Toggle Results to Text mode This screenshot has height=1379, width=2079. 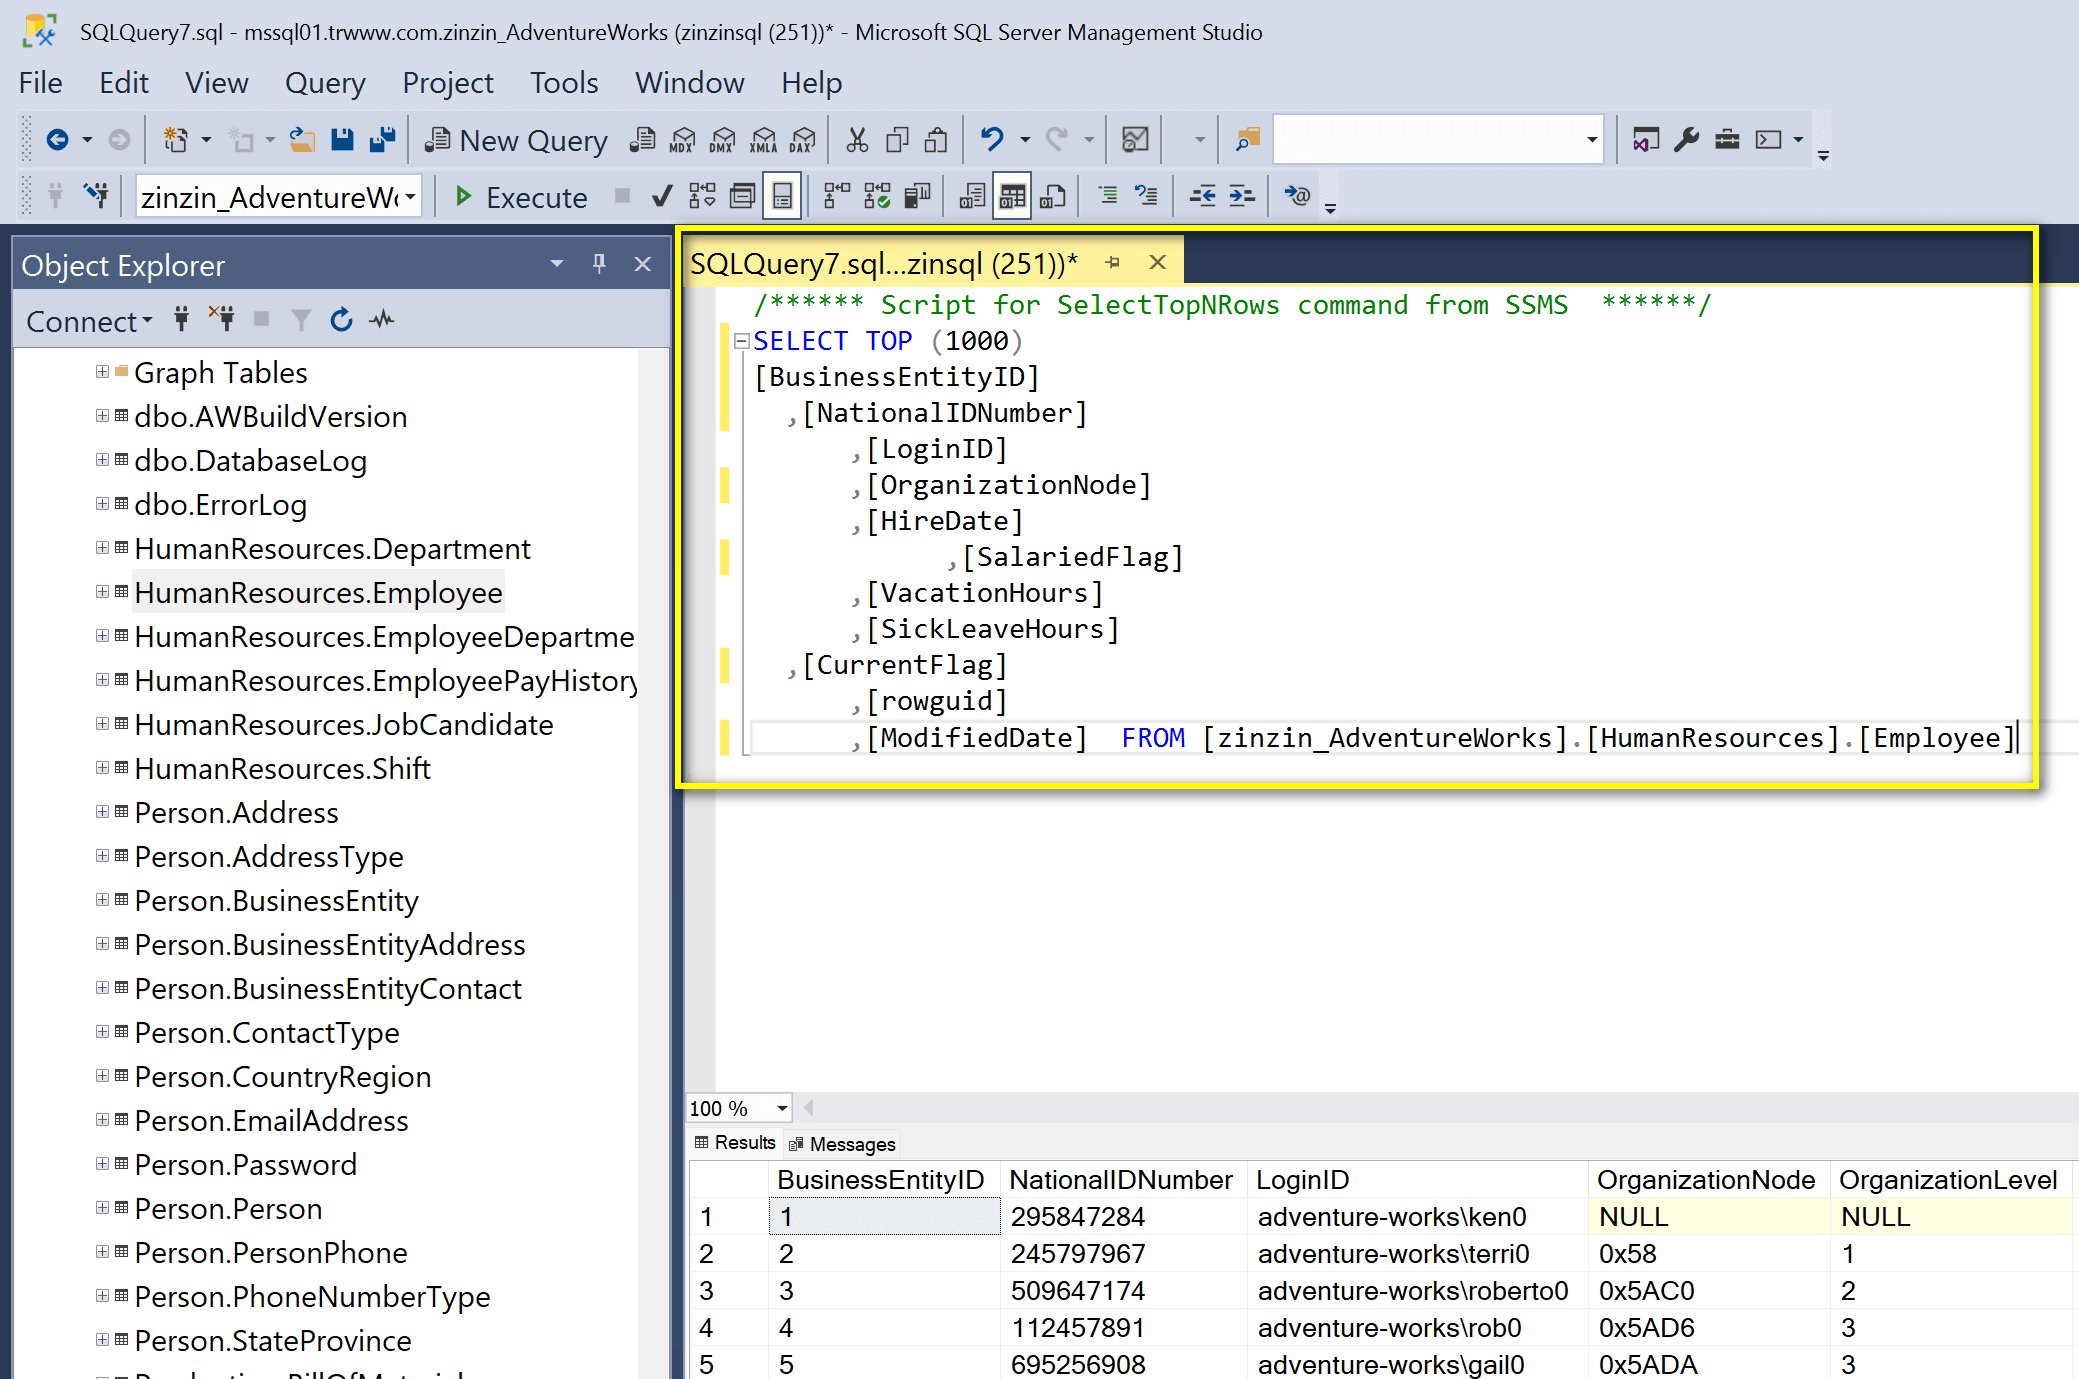pyautogui.click(x=972, y=196)
